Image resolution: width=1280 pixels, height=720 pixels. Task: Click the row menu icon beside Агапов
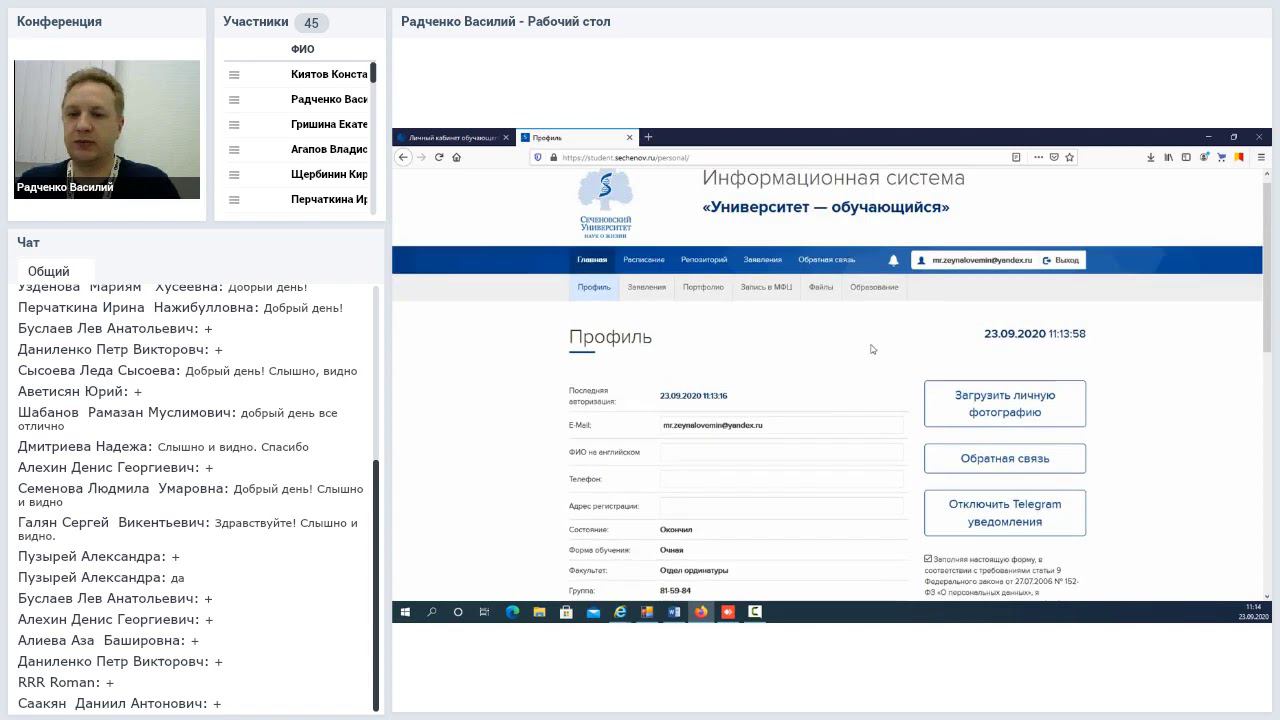[234, 150]
